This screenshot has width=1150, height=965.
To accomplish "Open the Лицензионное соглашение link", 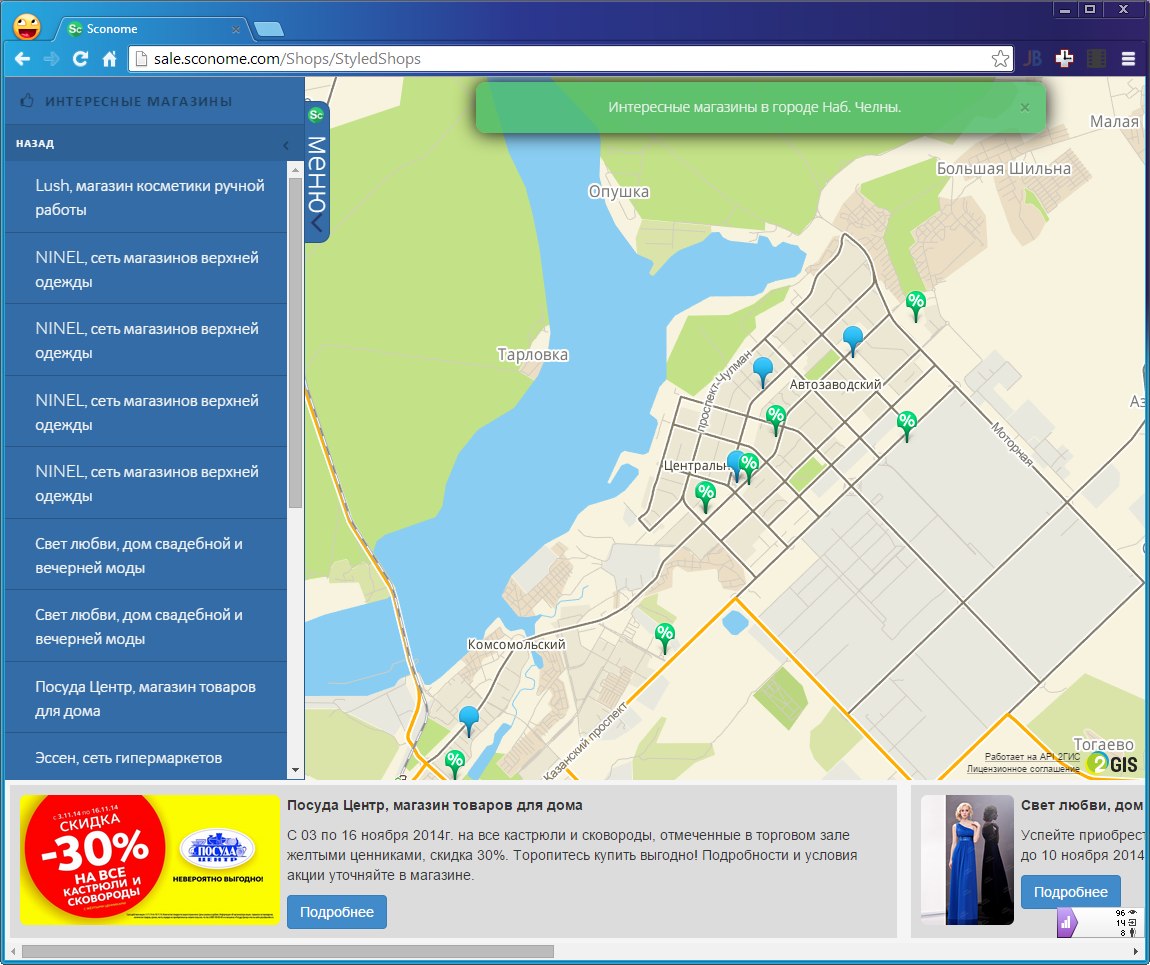I will [1023, 768].
